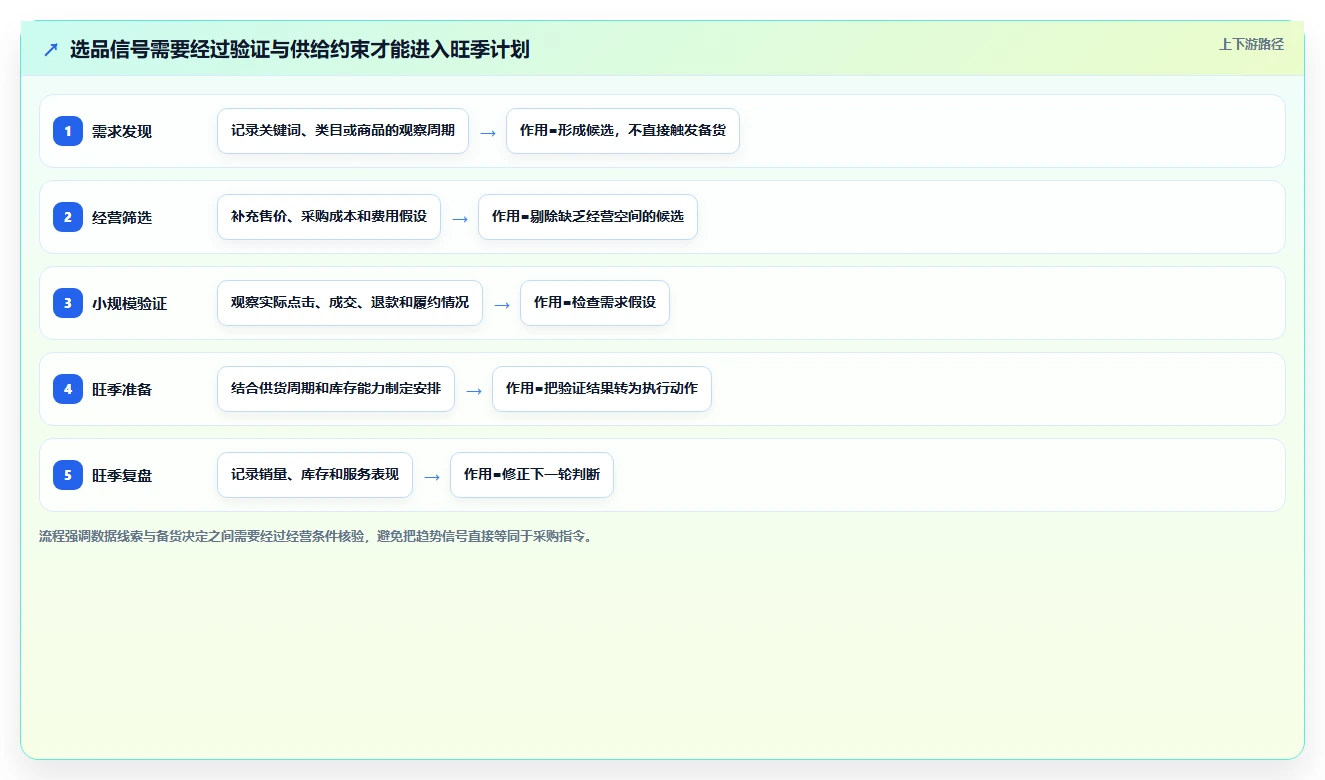1325x780 pixels.
Task: Click the 小规模验证 step title
Action: (x=129, y=303)
